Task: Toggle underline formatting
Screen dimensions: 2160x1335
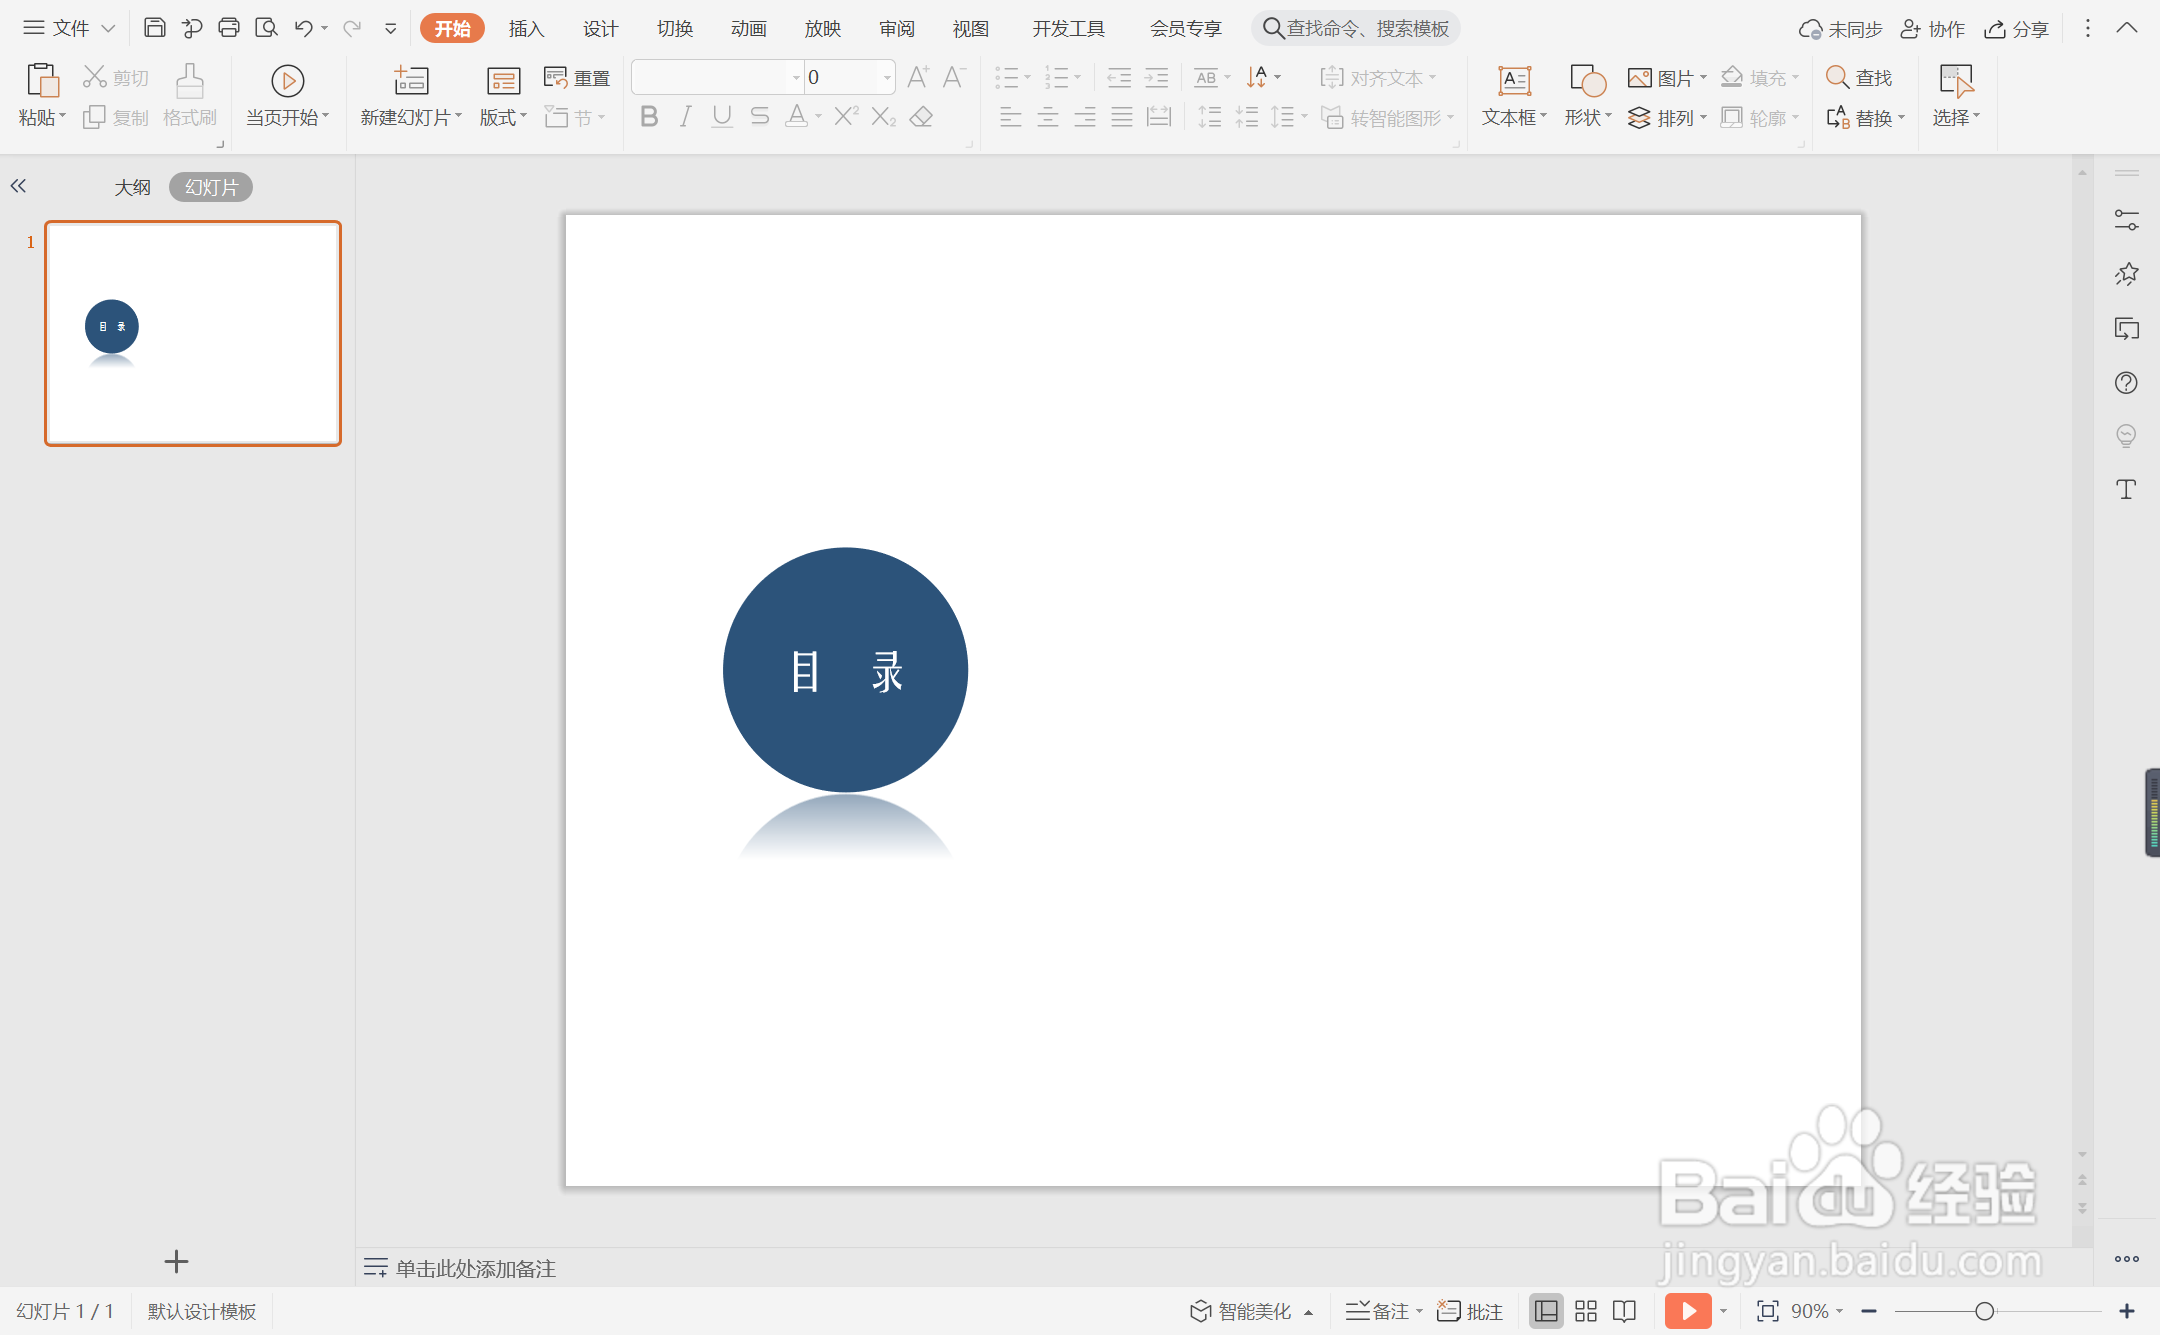Action: click(x=722, y=117)
